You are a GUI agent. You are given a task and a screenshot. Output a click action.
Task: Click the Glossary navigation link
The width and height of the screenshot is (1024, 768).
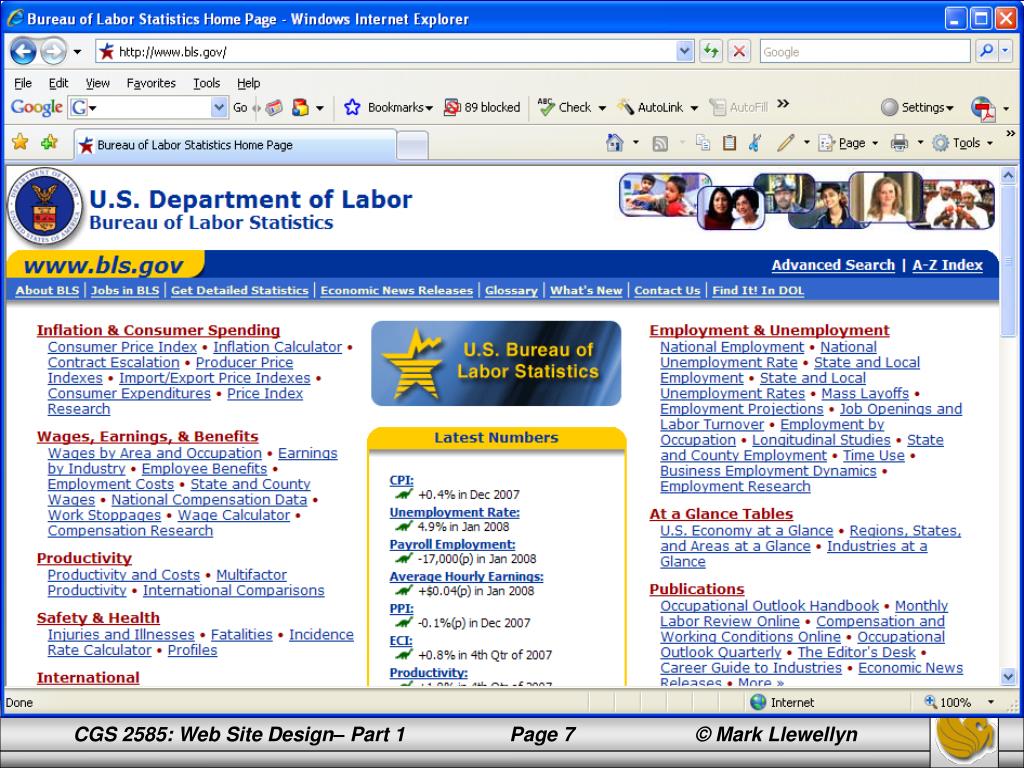coord(511,291)
